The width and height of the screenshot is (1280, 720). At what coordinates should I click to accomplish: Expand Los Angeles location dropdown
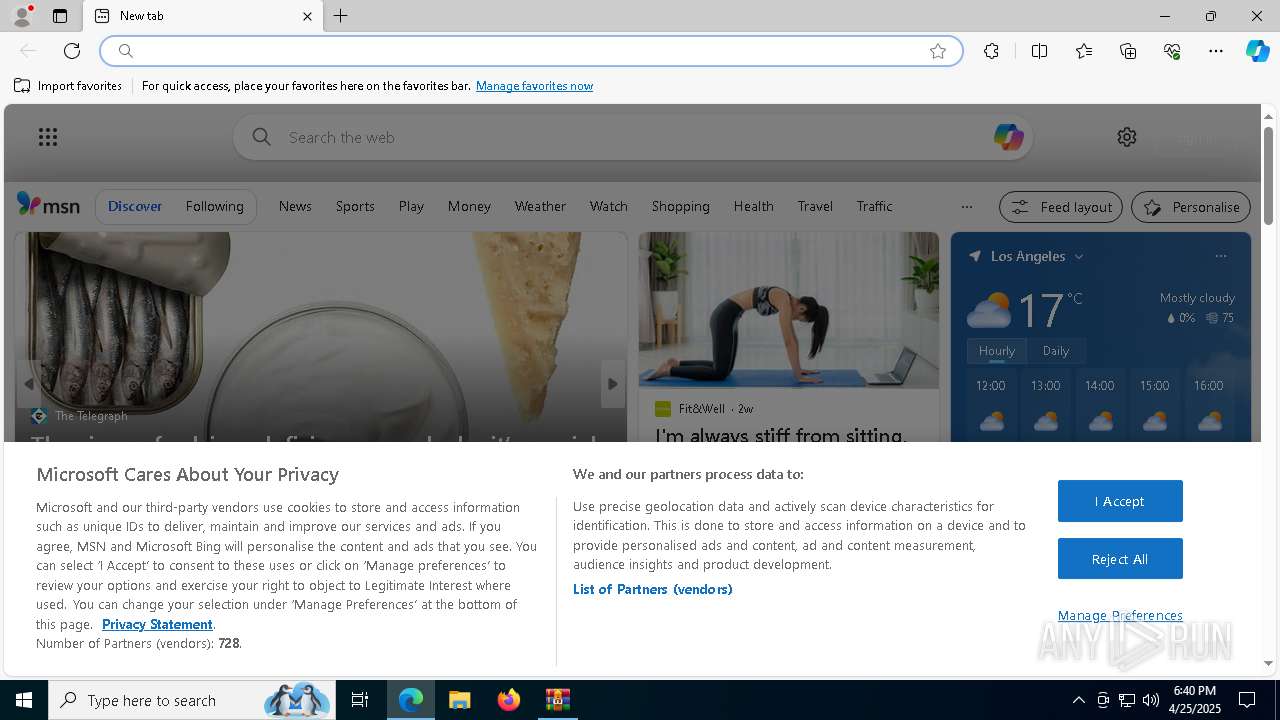(1079, 257)
